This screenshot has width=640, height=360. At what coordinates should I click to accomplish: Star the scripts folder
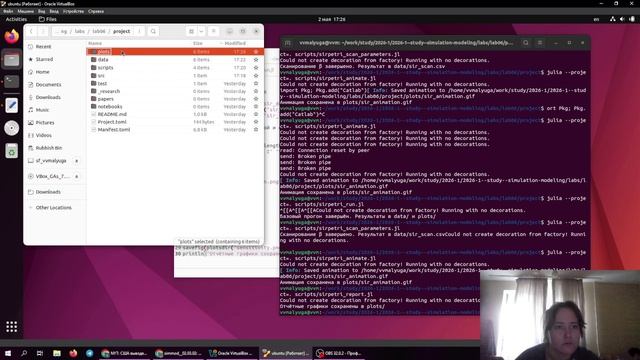[x=256, y=68]
